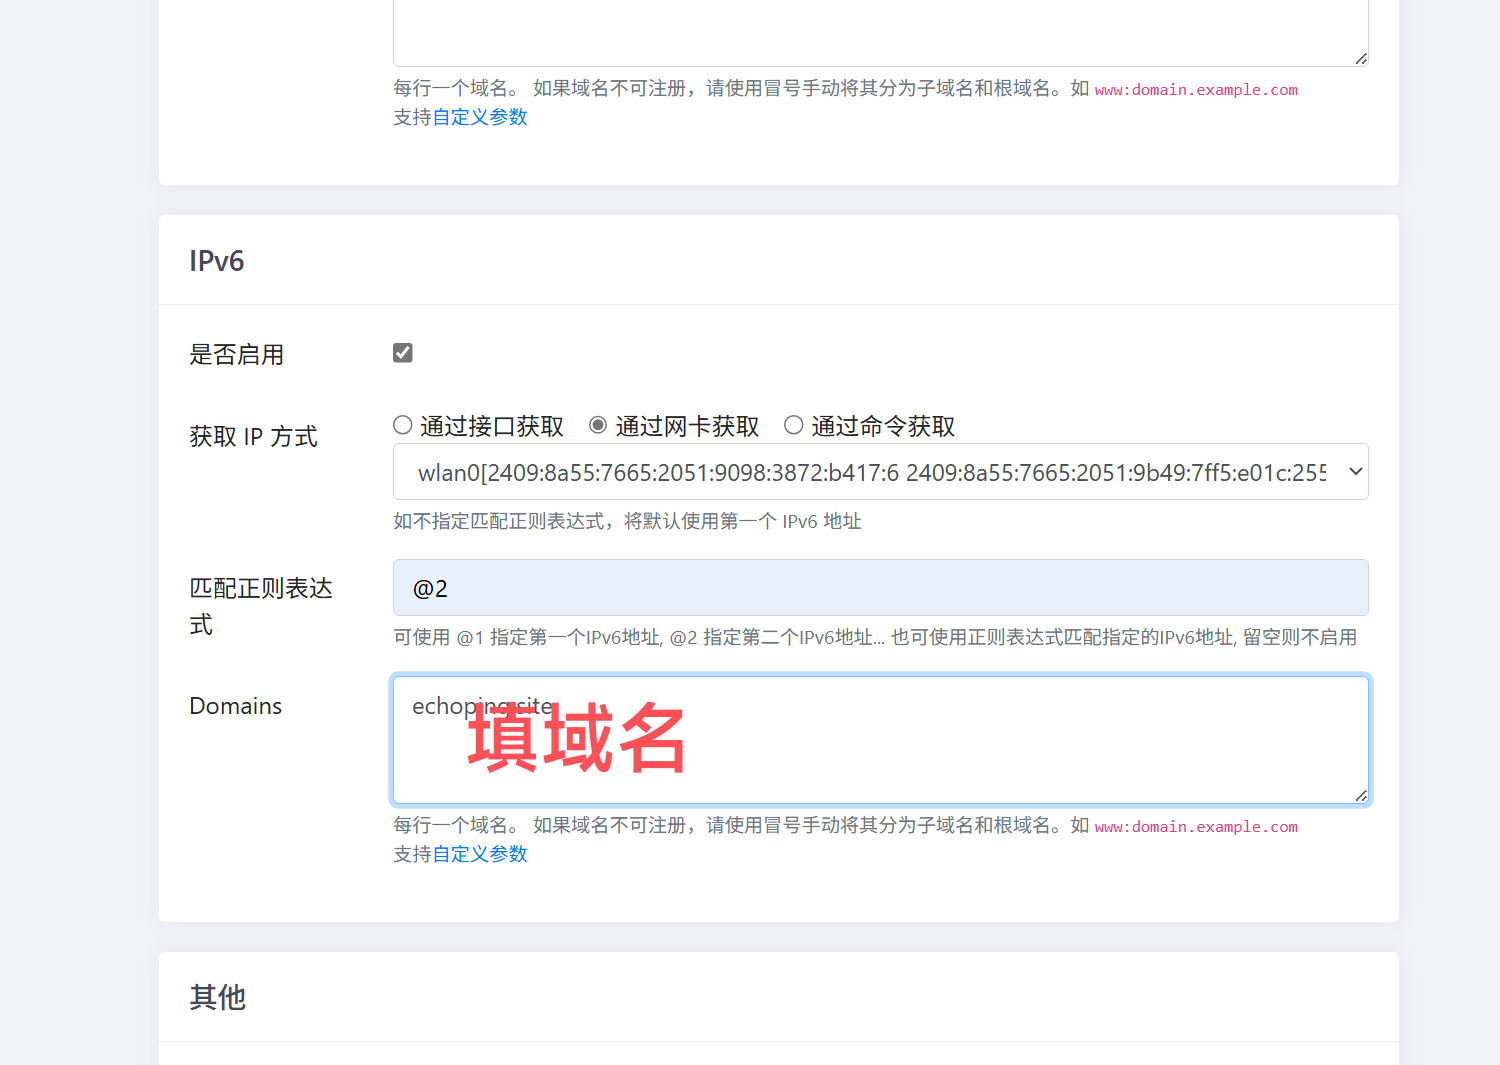Open 自定义参数 link above the IPv6 section

[x=480, y=117]
